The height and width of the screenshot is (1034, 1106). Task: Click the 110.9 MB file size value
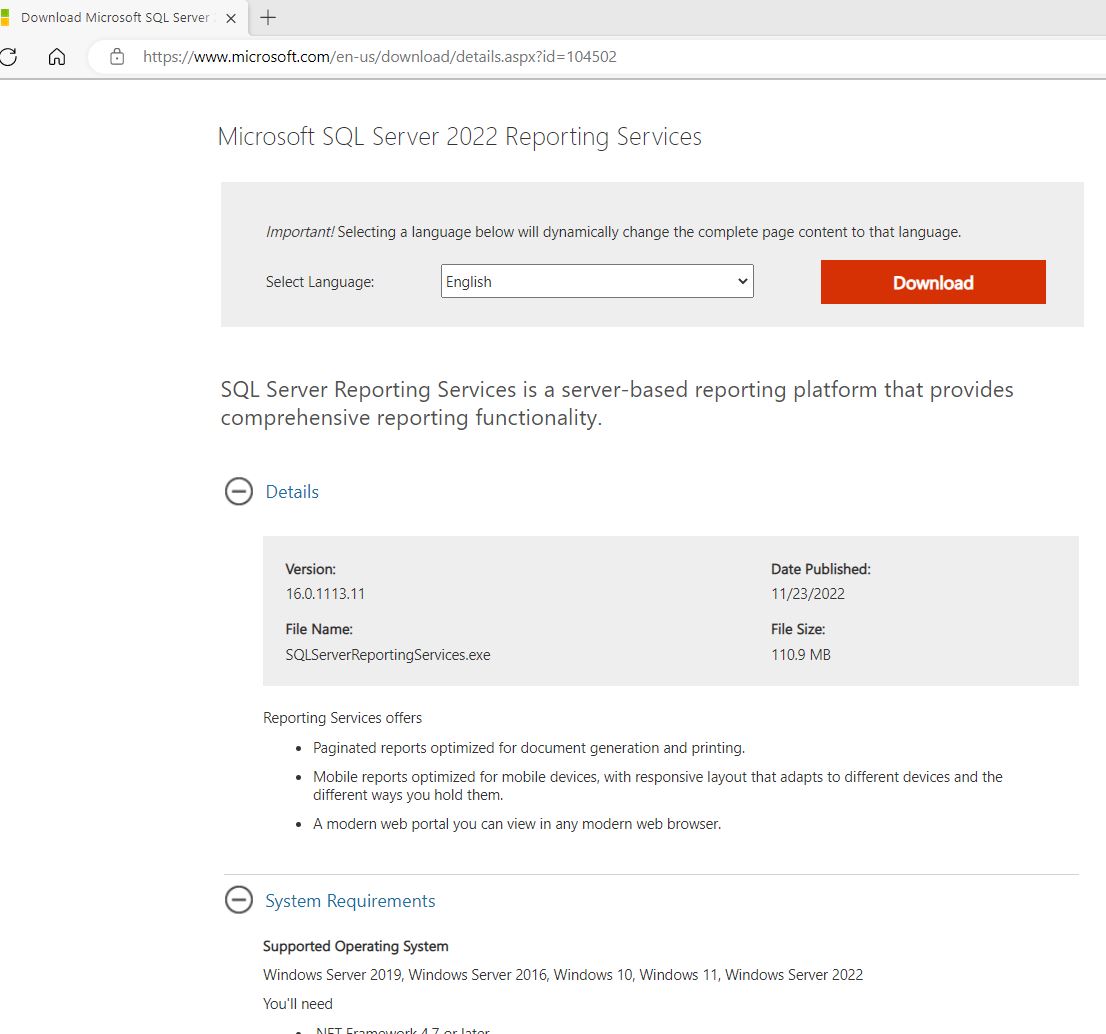[801, 655]
